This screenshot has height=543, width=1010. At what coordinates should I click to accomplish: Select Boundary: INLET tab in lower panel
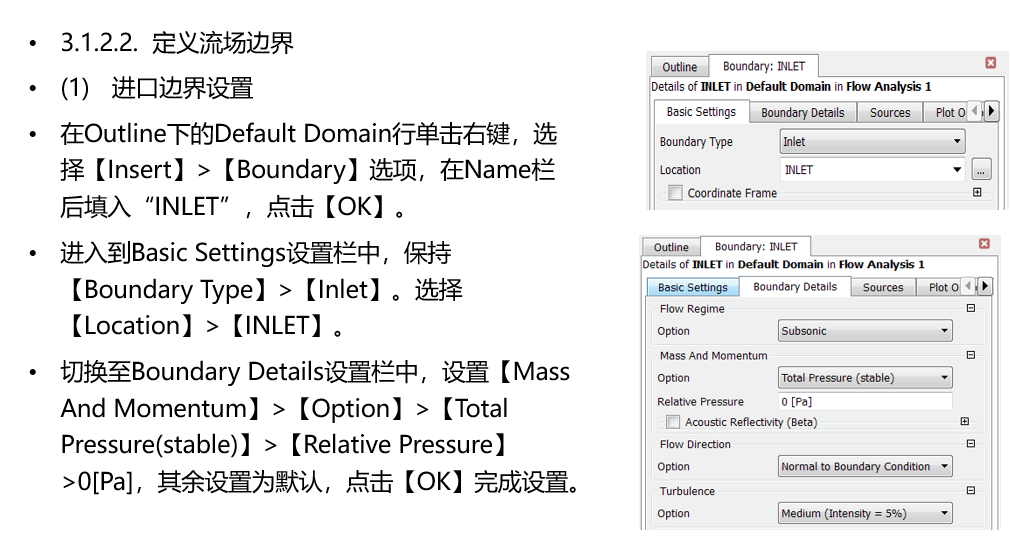[756, 246]
